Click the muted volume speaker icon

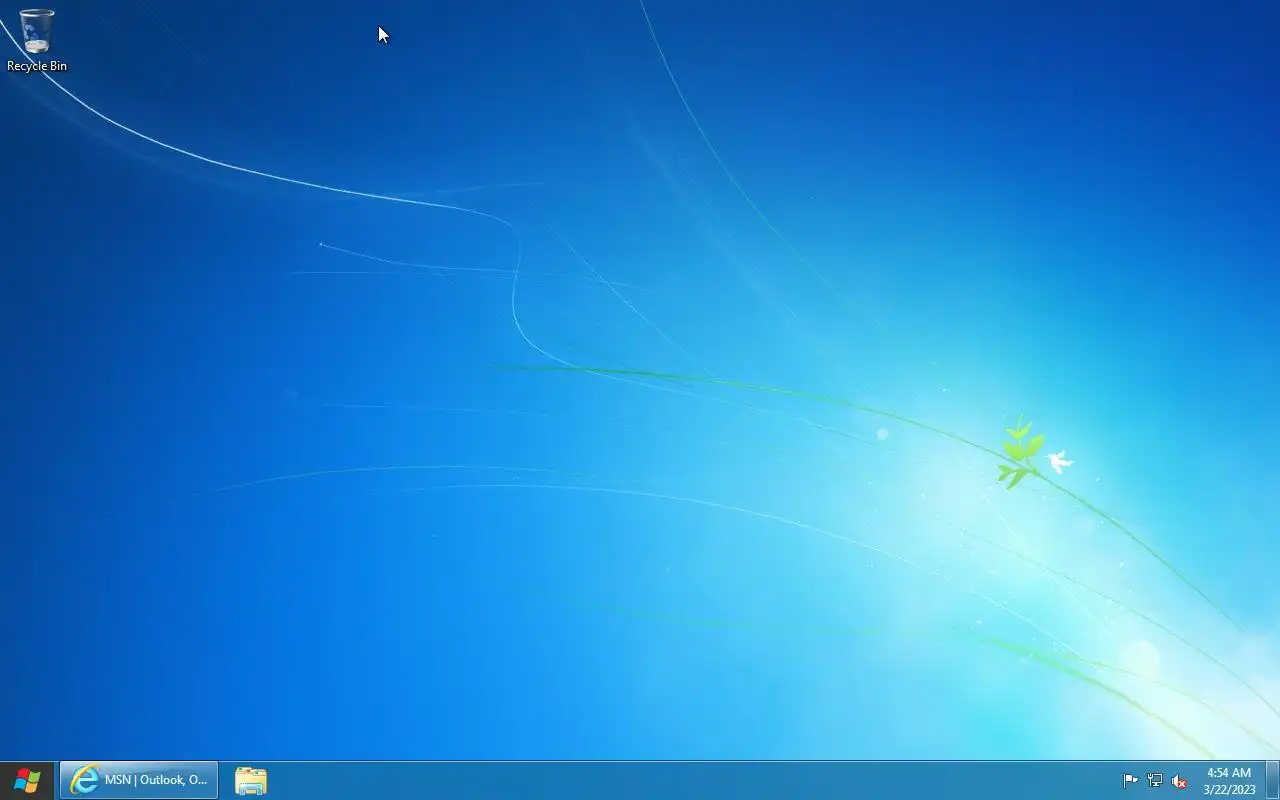pyautogui.click(x=1180, y=781)
